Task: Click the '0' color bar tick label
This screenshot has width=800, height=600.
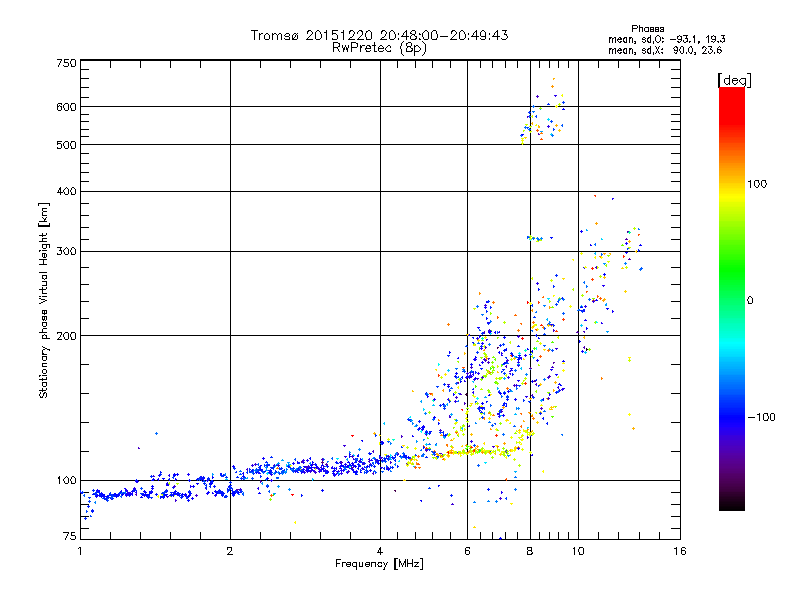Action: [750, 301]
